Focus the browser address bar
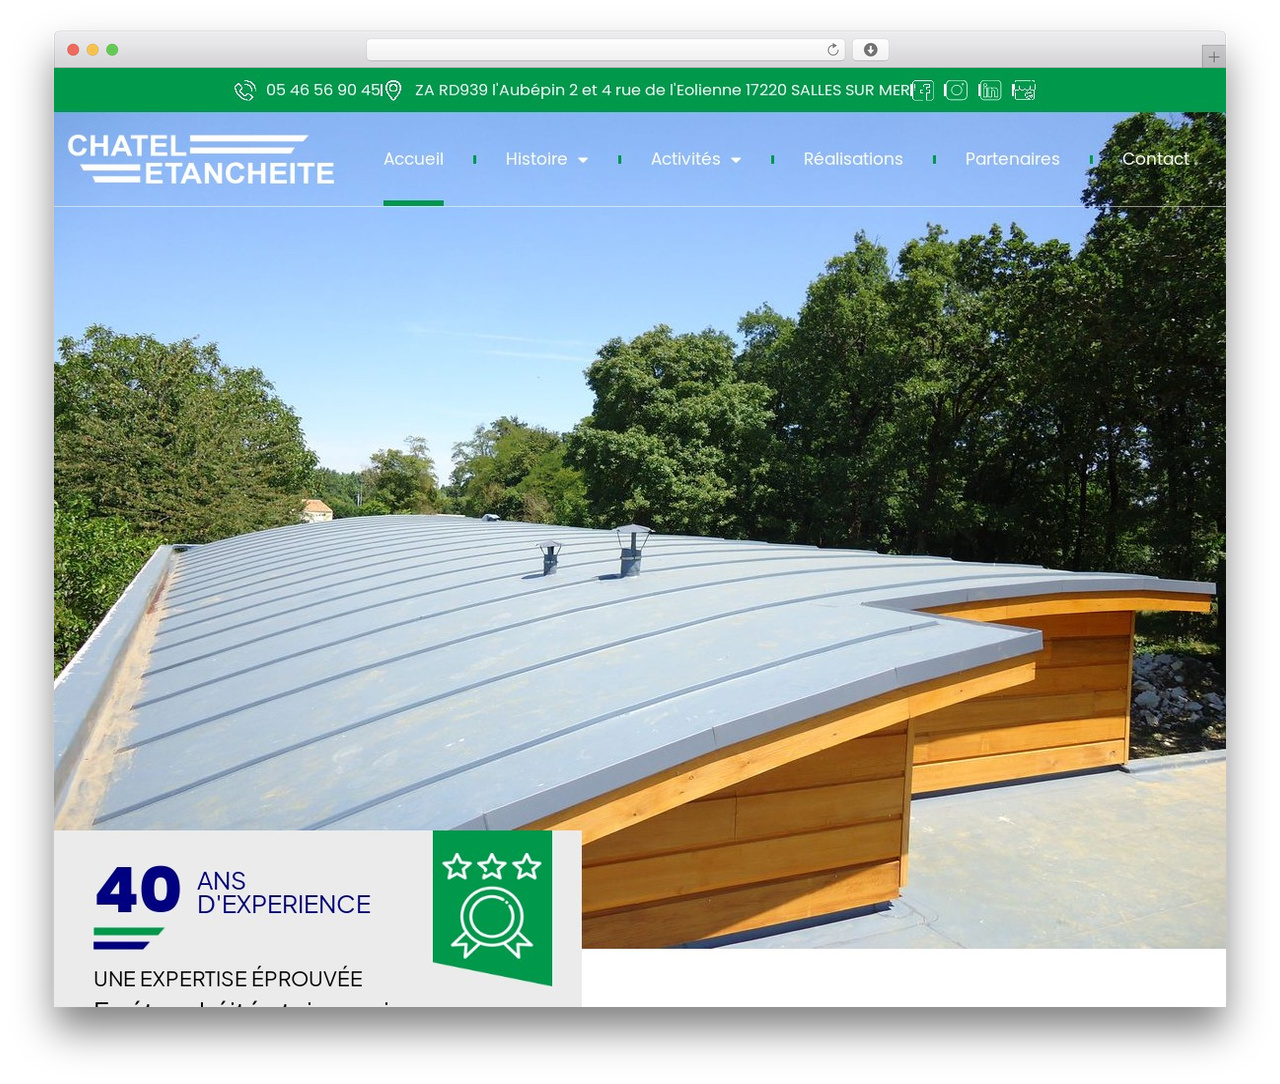This screenshot has height=1084, width=1280. pos(606,50)
